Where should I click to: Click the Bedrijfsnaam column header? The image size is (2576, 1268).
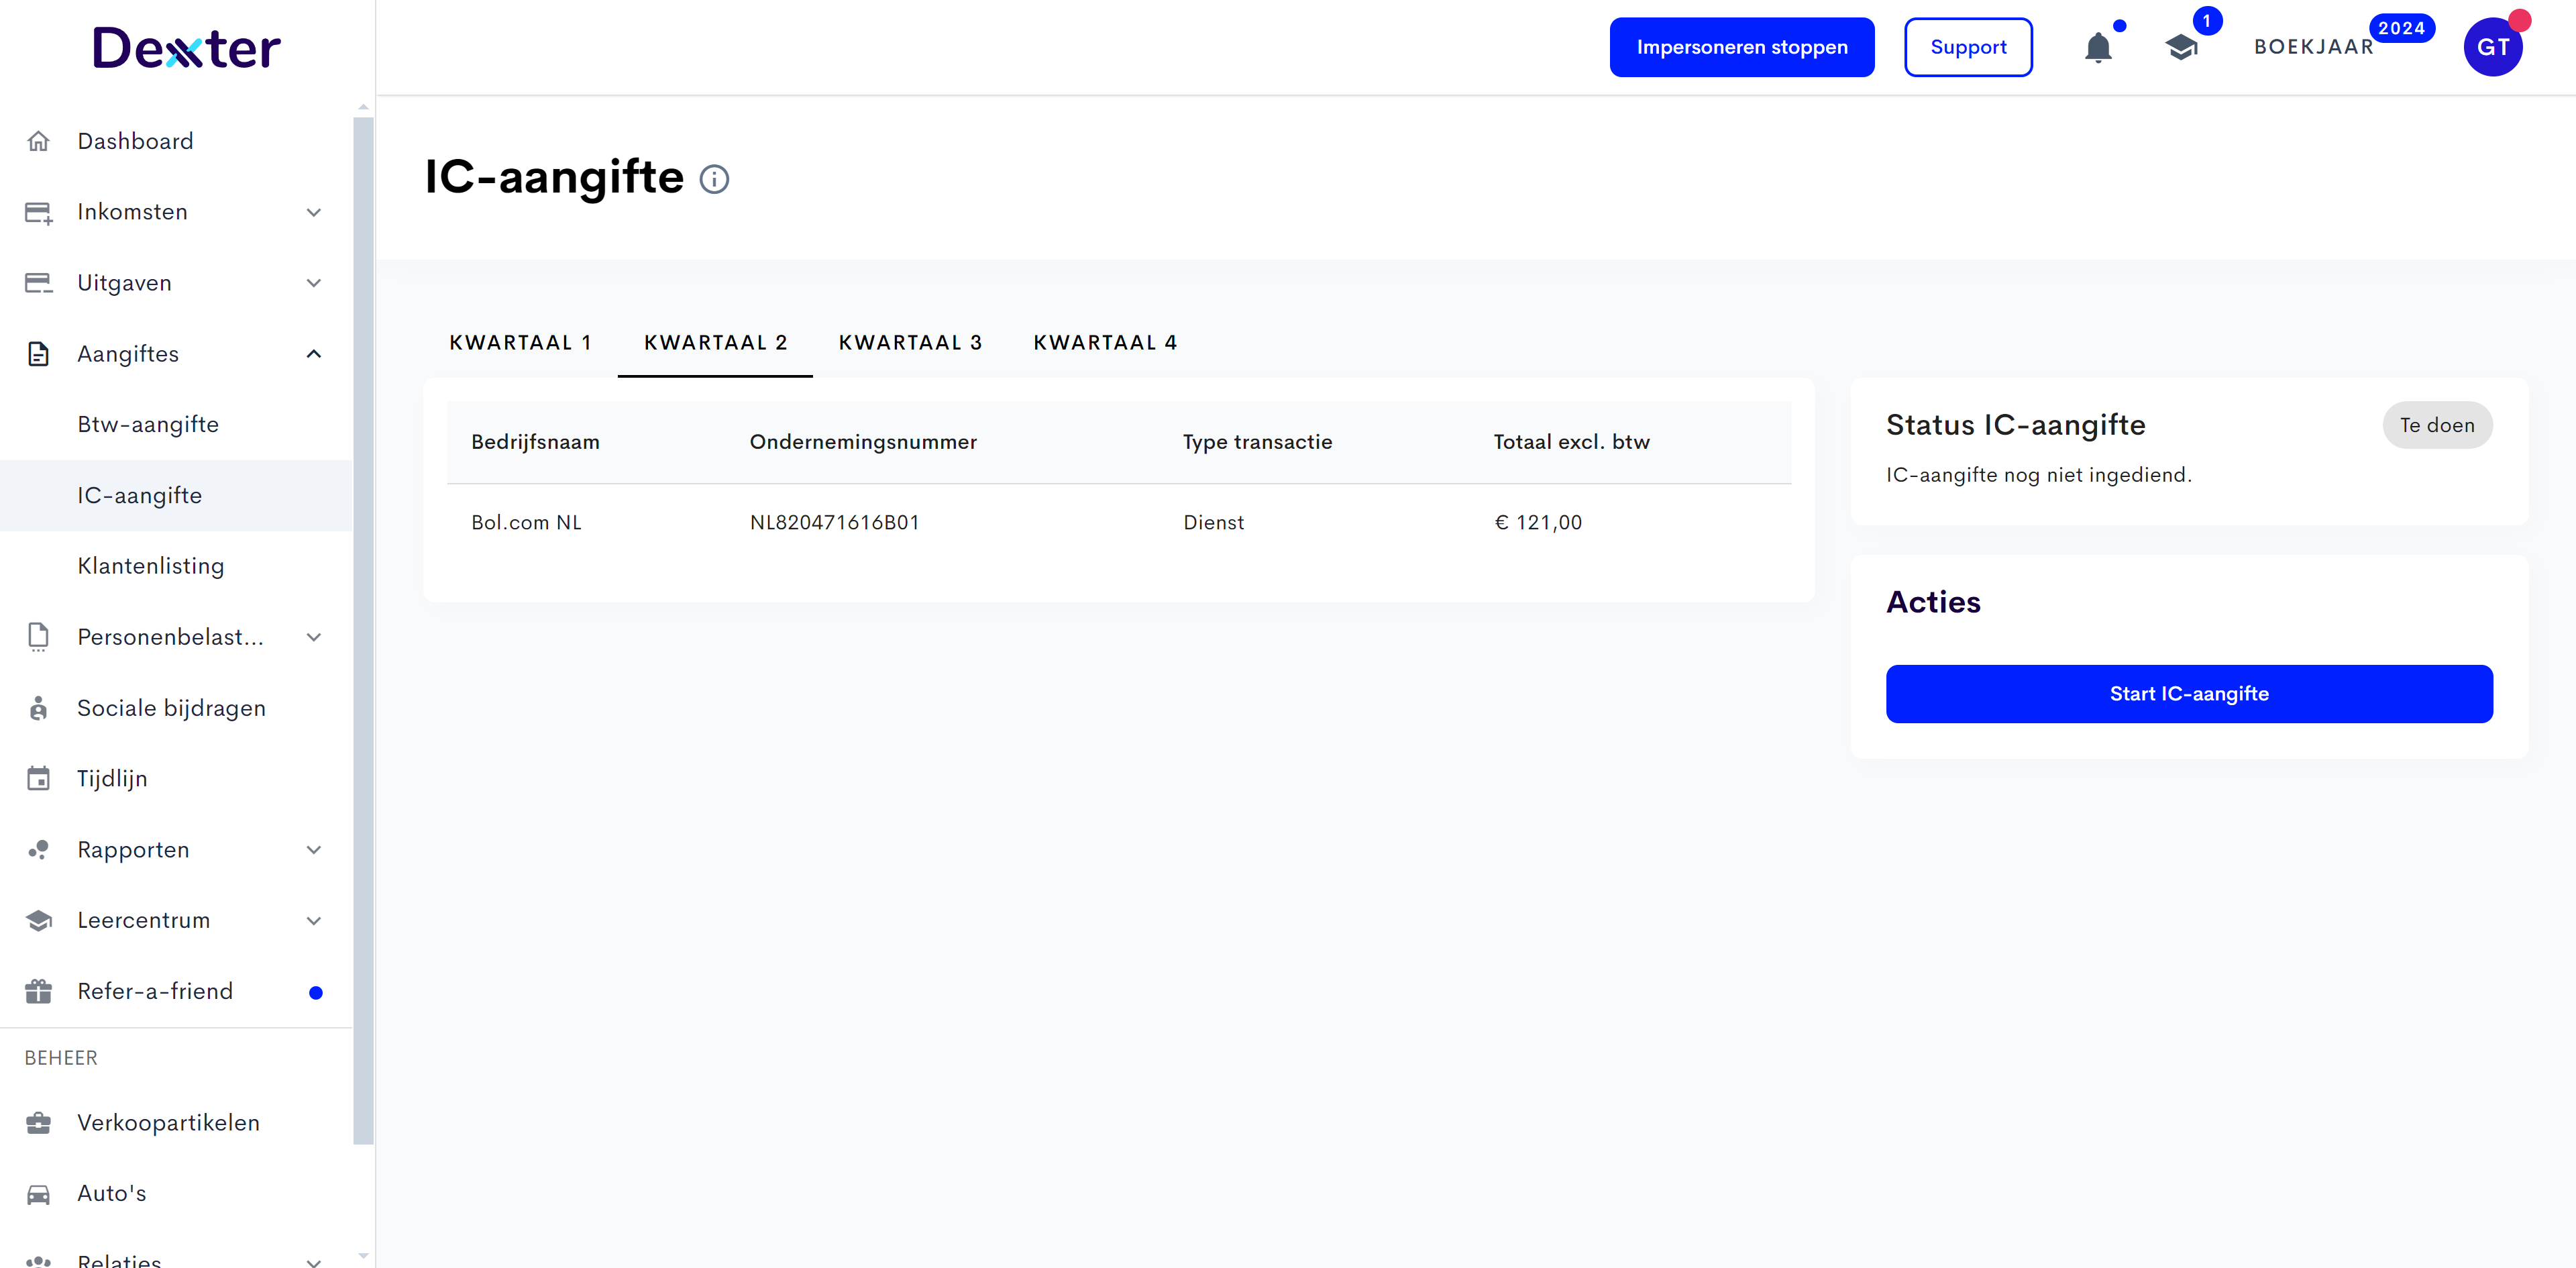pyautogui.click(x=535, y=442)
